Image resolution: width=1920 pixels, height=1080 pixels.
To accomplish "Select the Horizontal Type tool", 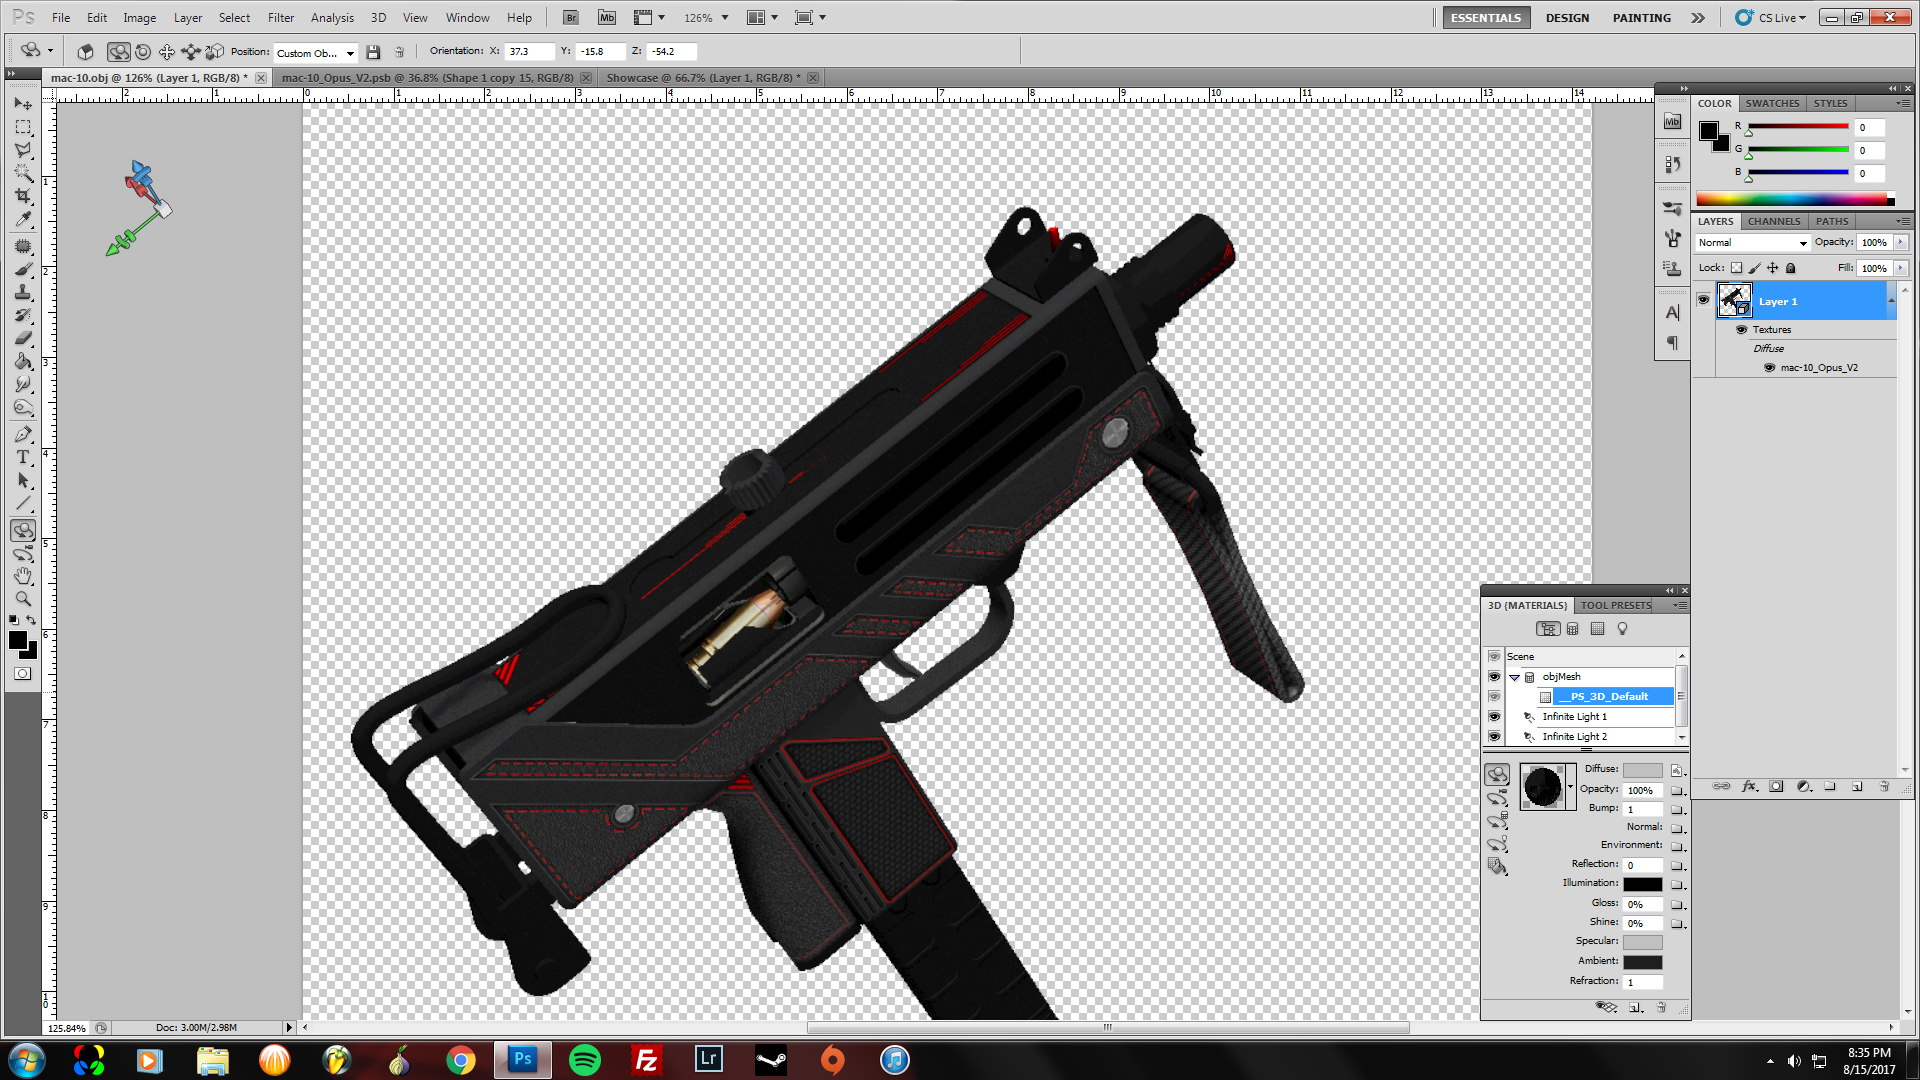I will 23,458.
